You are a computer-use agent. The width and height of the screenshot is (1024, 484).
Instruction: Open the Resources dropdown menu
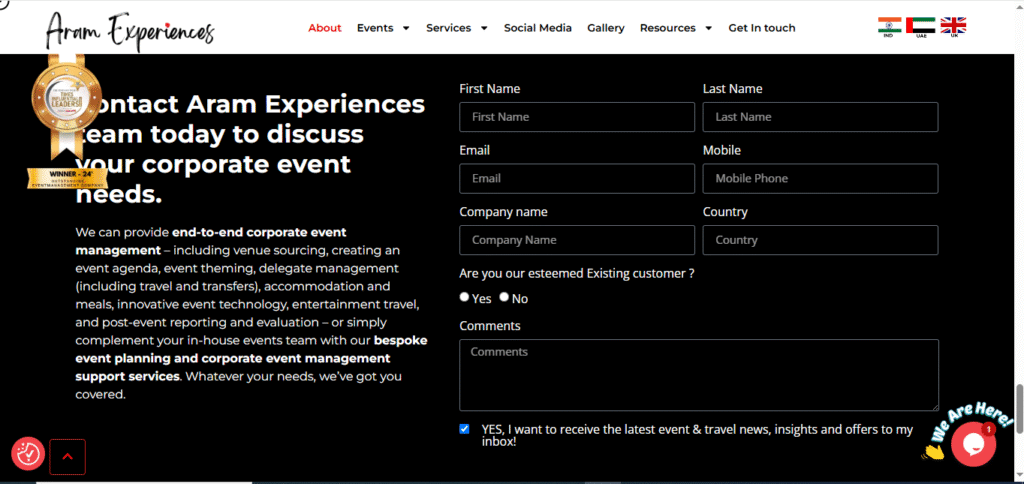coord(675,28)
